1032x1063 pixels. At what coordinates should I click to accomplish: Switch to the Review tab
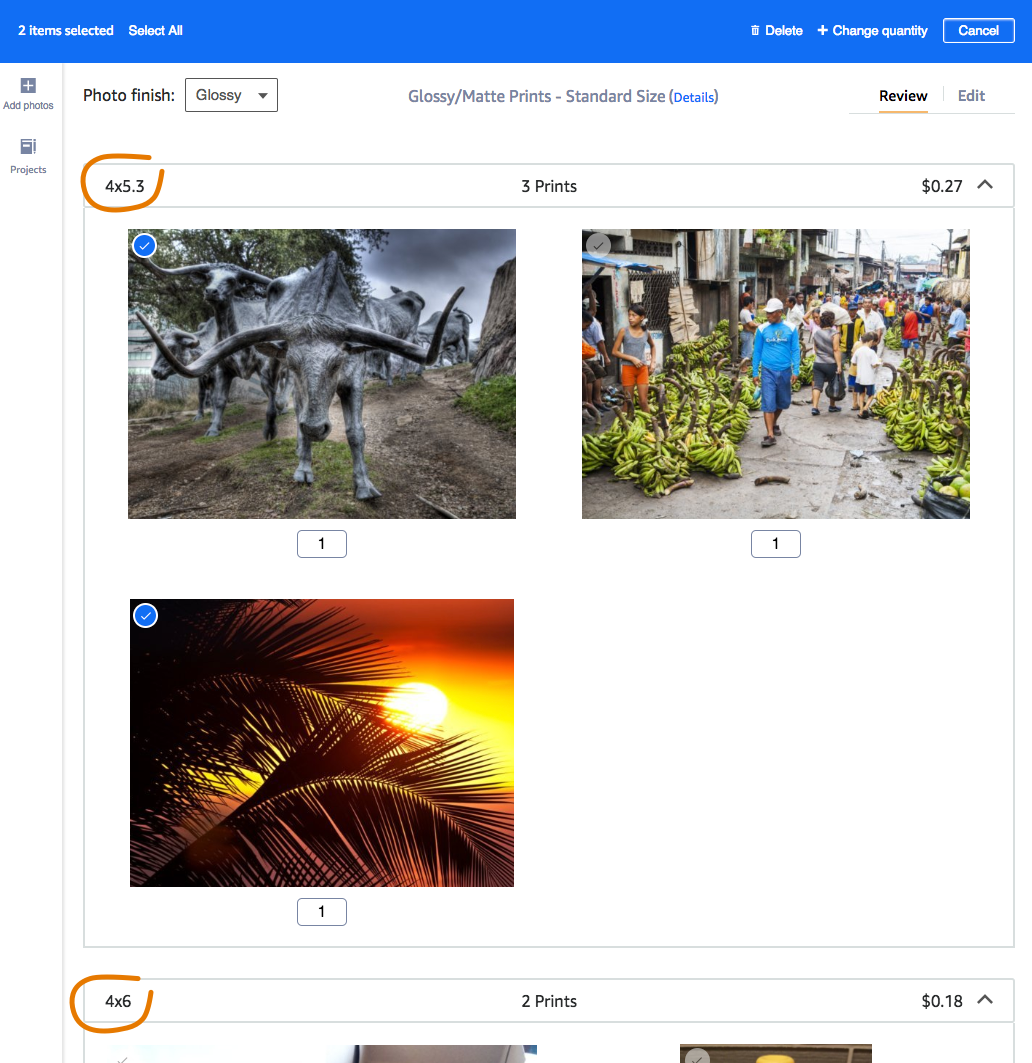pos(903,96)
